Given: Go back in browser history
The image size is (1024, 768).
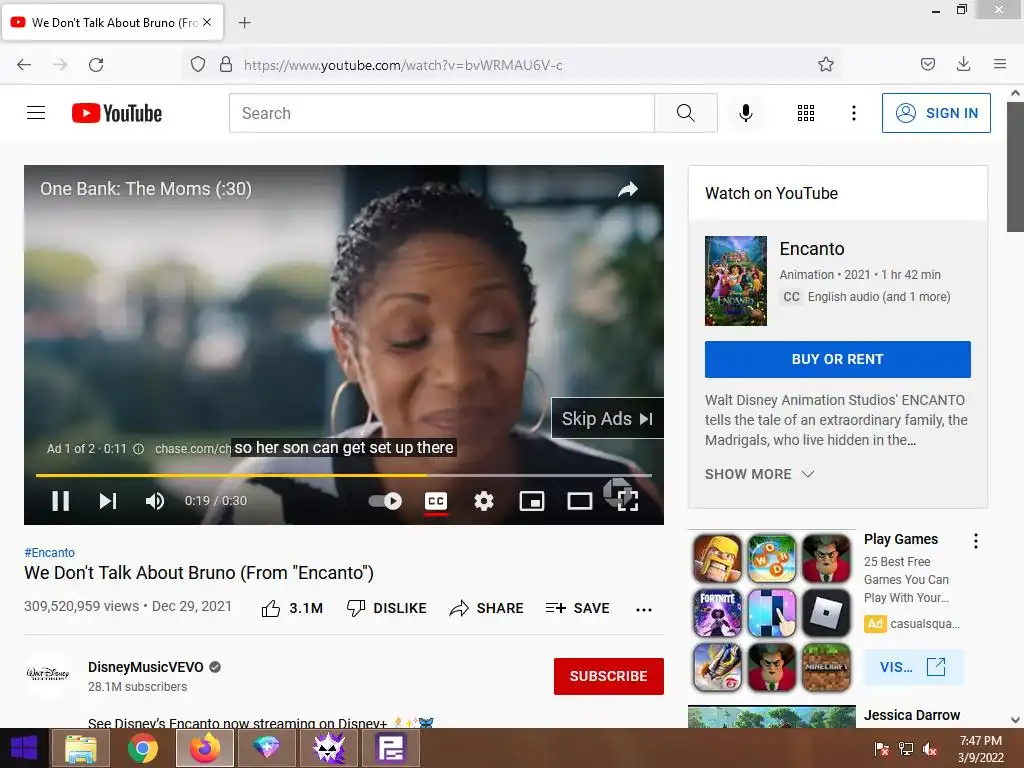Looking at the screenshot, I should pyautogui.click(x=24, y=65).
